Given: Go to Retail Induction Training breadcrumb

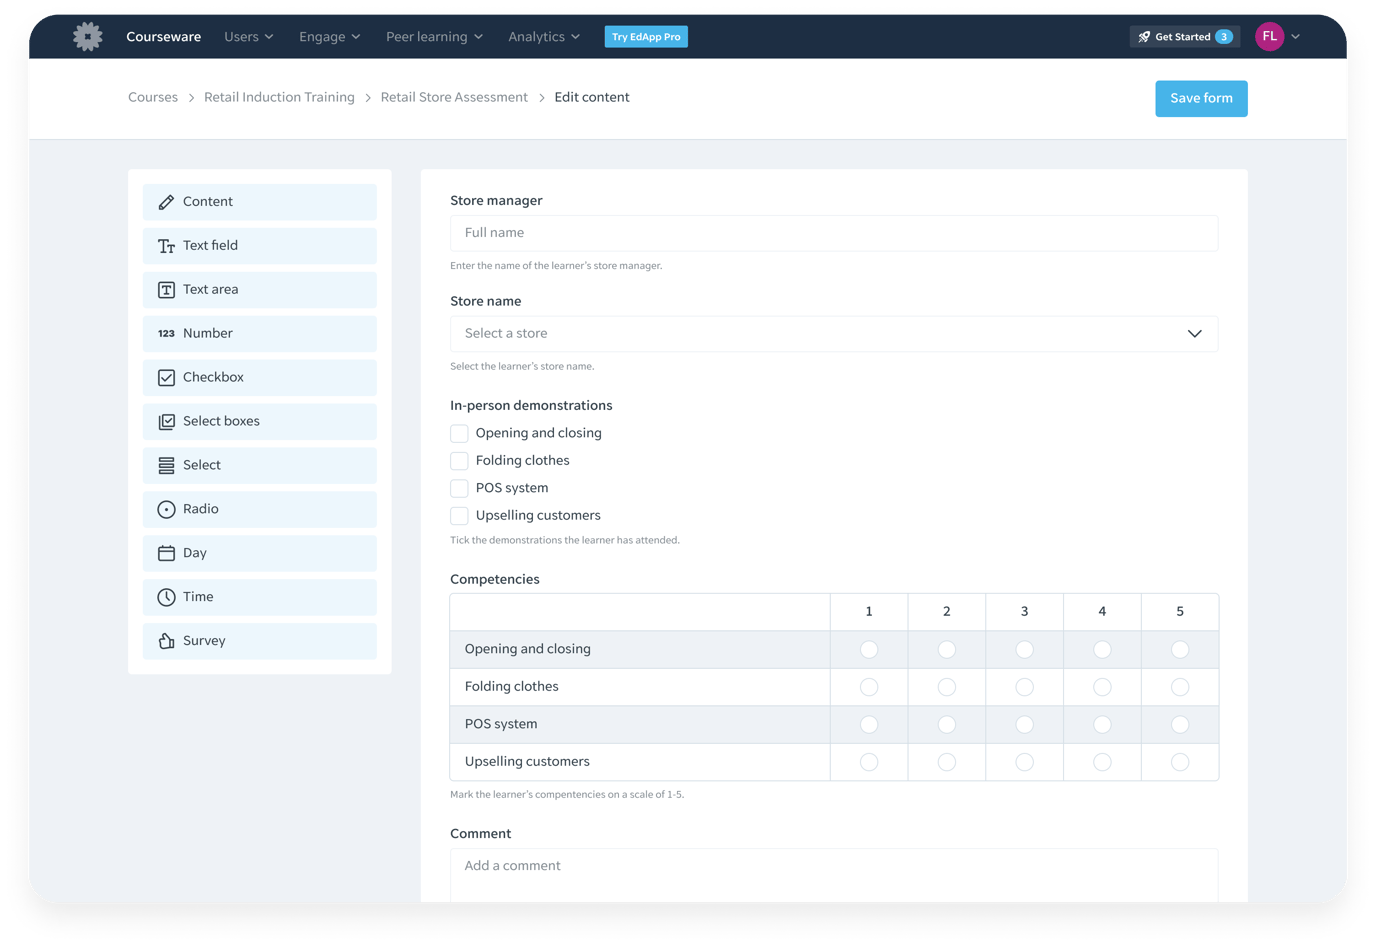Looking at the screenshot, I should click(279, 98).
